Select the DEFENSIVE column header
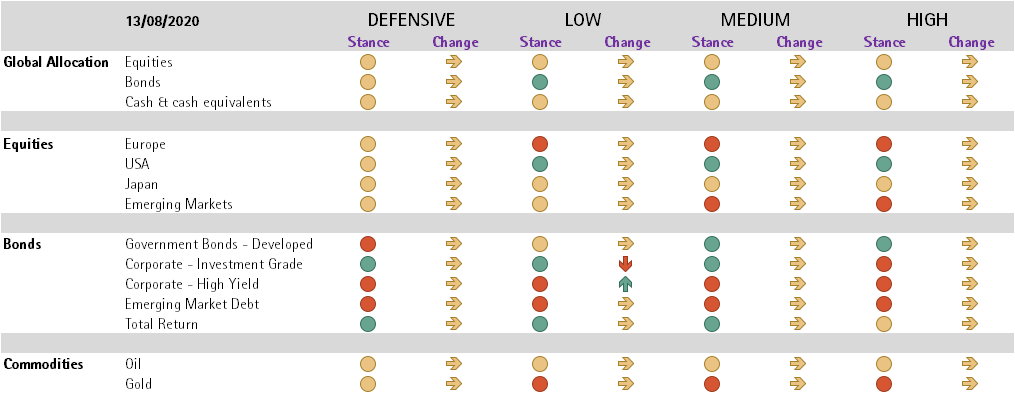This screenshot has width=1015, height=395. click(x=411, y=20)
